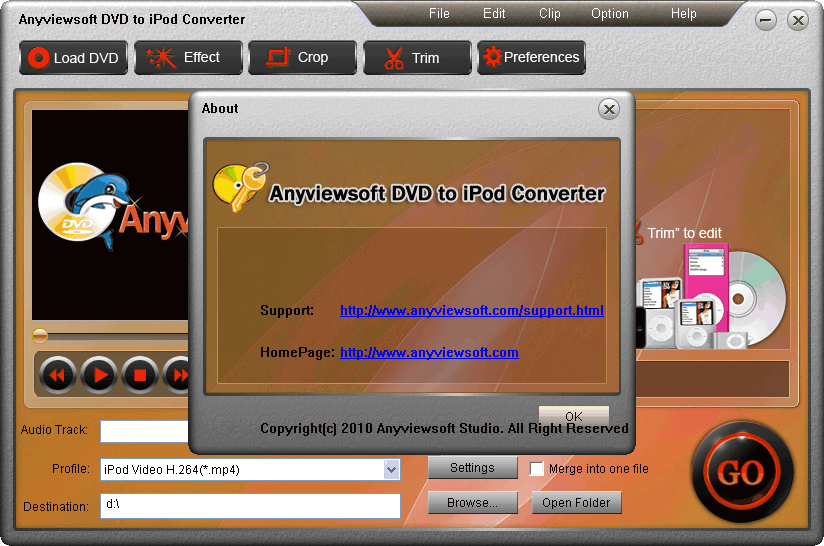Click the Destination path field

tap(250, 506)
